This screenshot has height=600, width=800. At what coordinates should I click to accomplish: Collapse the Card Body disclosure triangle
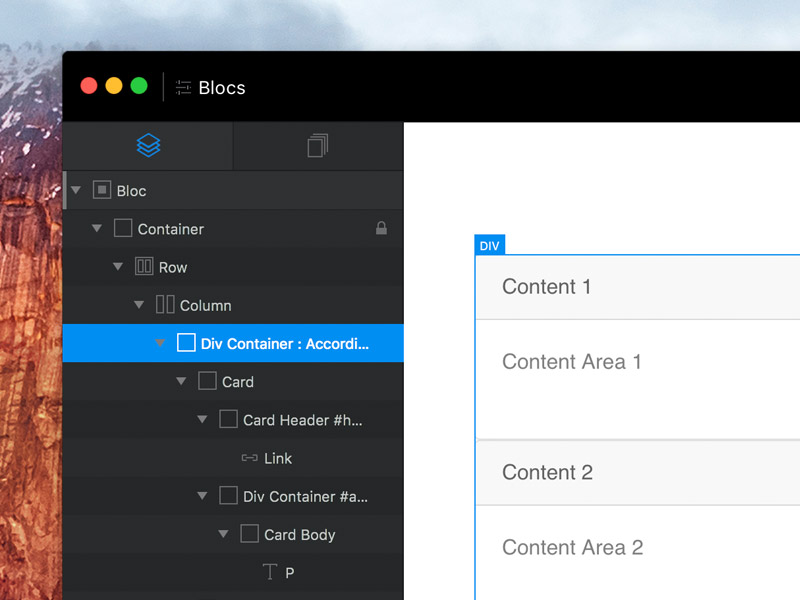(223, 534)
